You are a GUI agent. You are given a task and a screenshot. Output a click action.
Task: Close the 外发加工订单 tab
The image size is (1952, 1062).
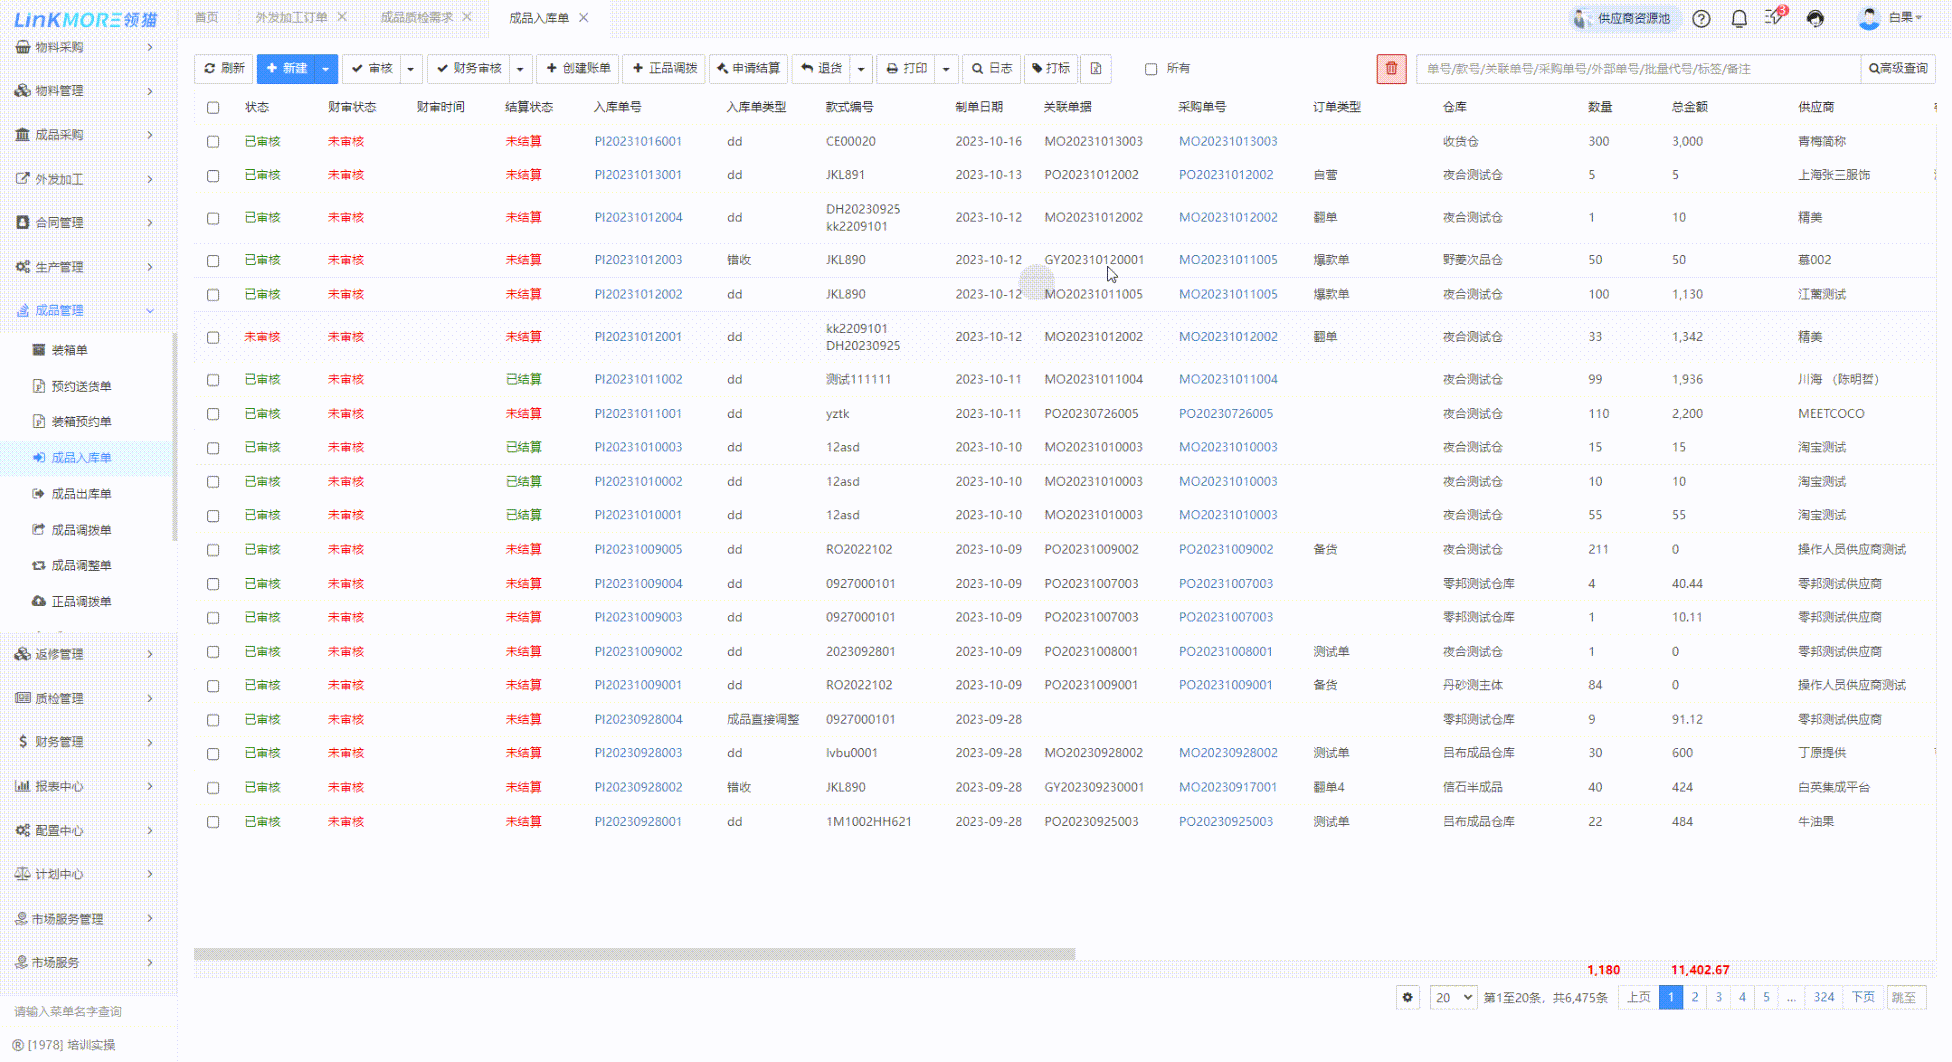[x=342, y=17]
